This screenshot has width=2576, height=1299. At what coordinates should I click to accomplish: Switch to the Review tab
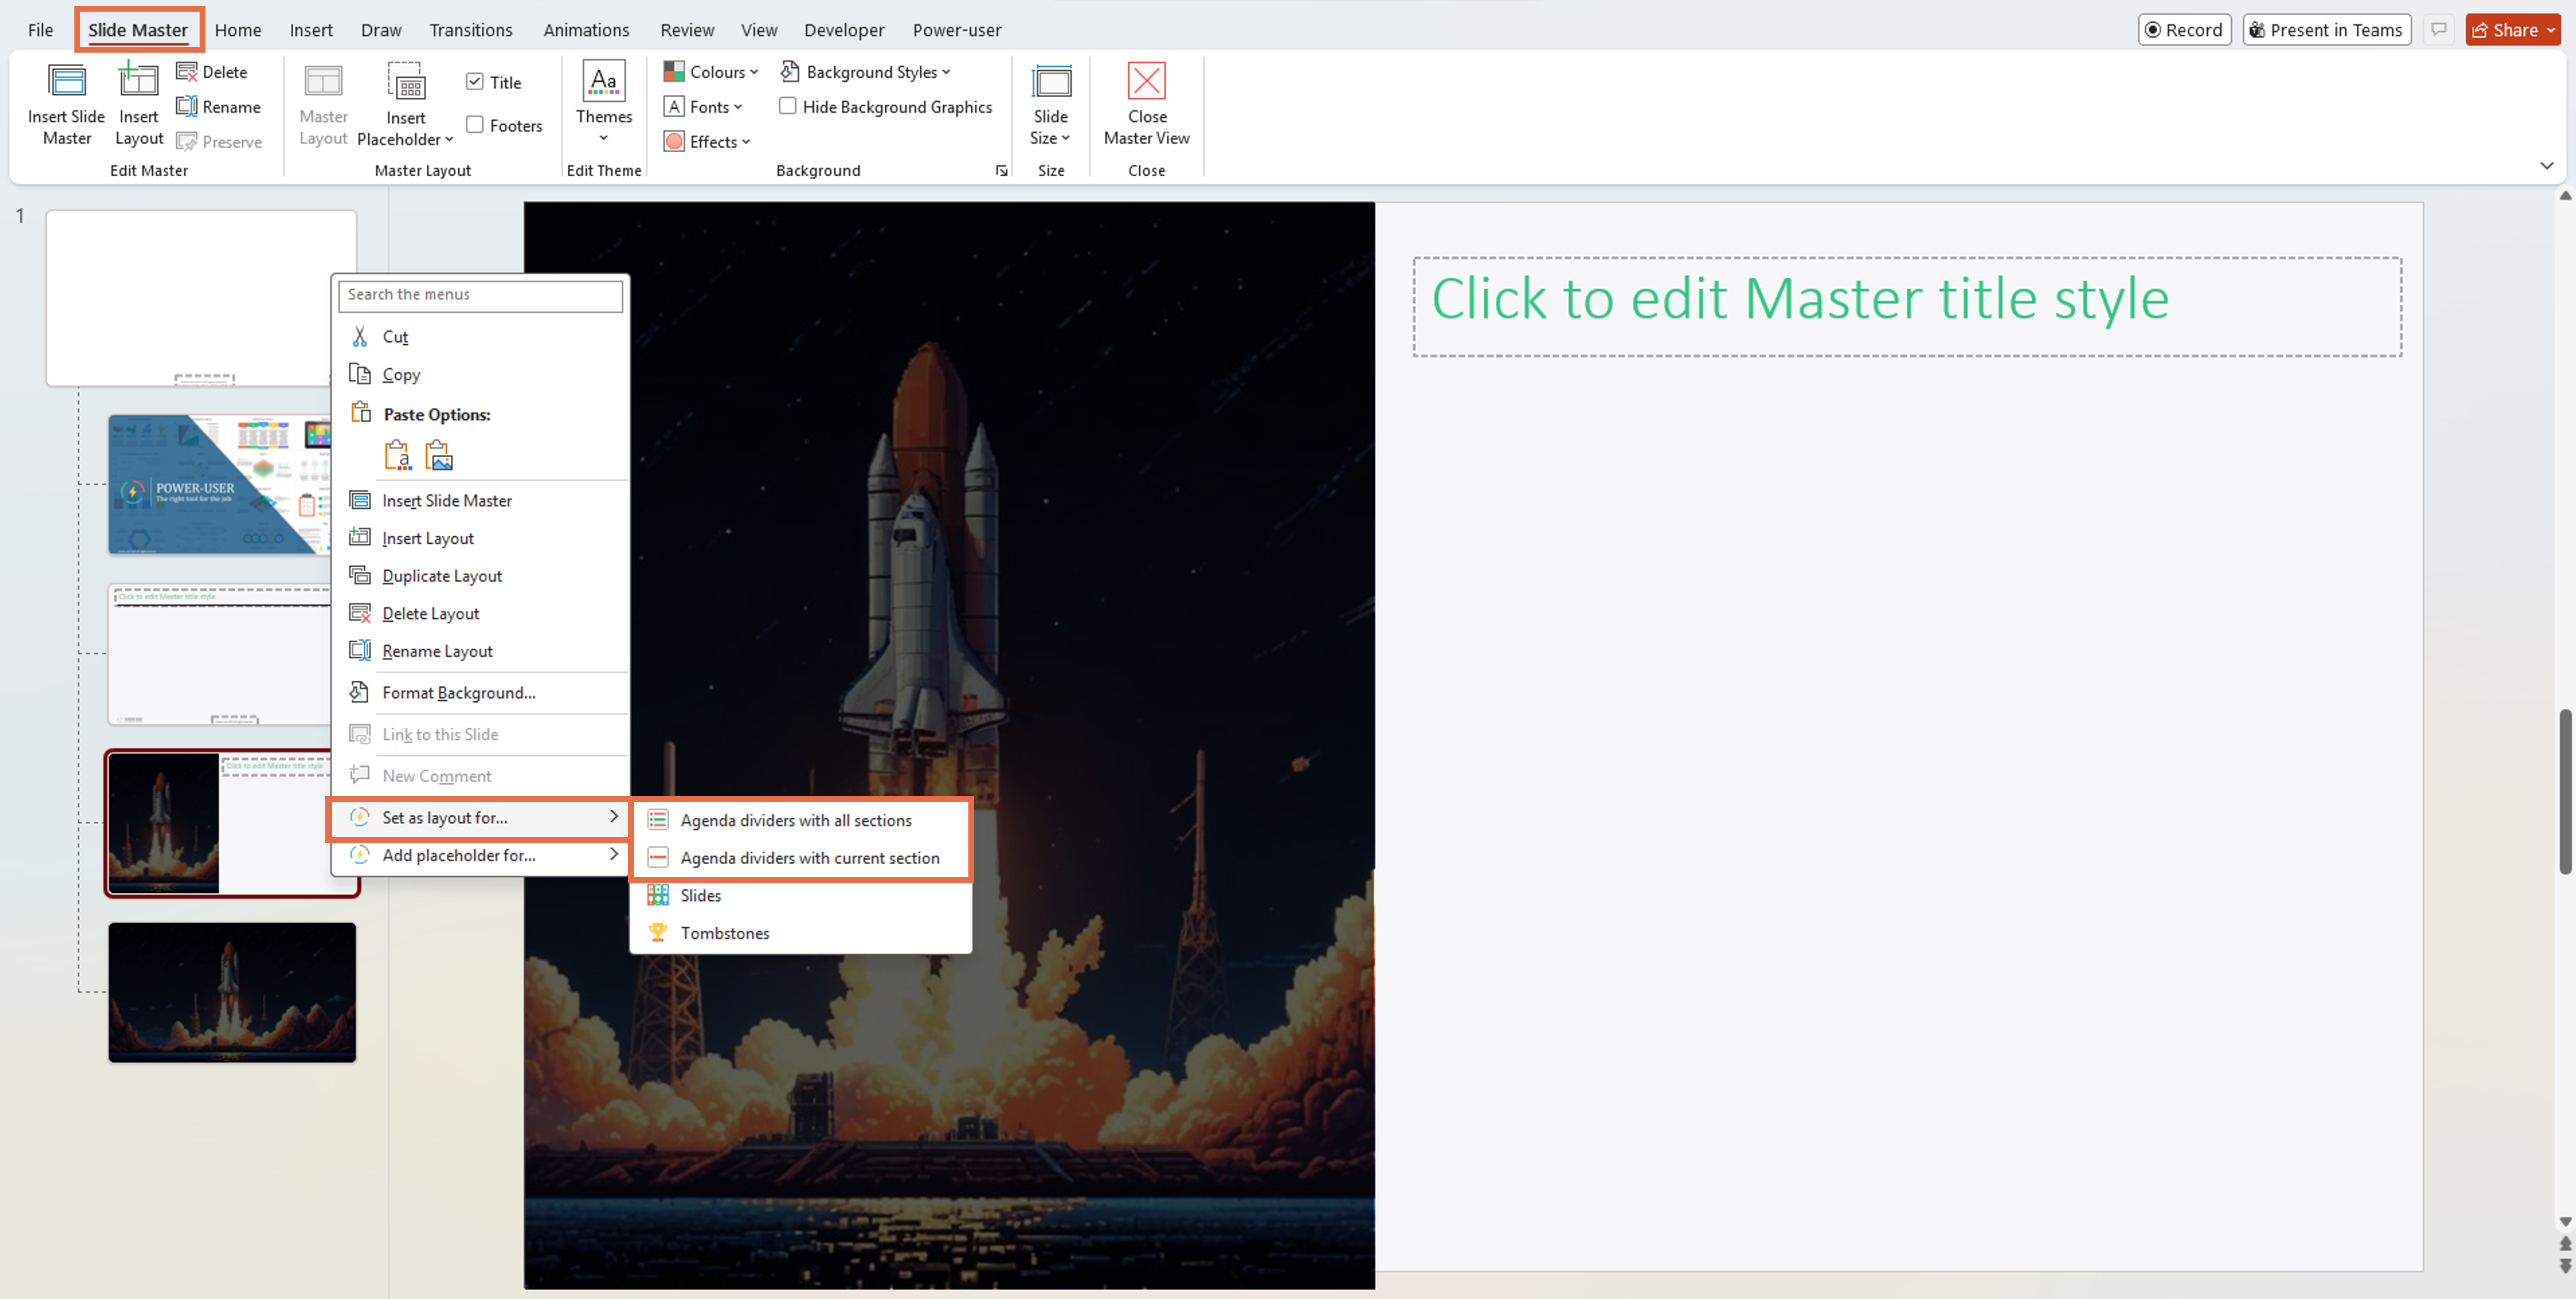pyautogui.click(x=687, y=30)
